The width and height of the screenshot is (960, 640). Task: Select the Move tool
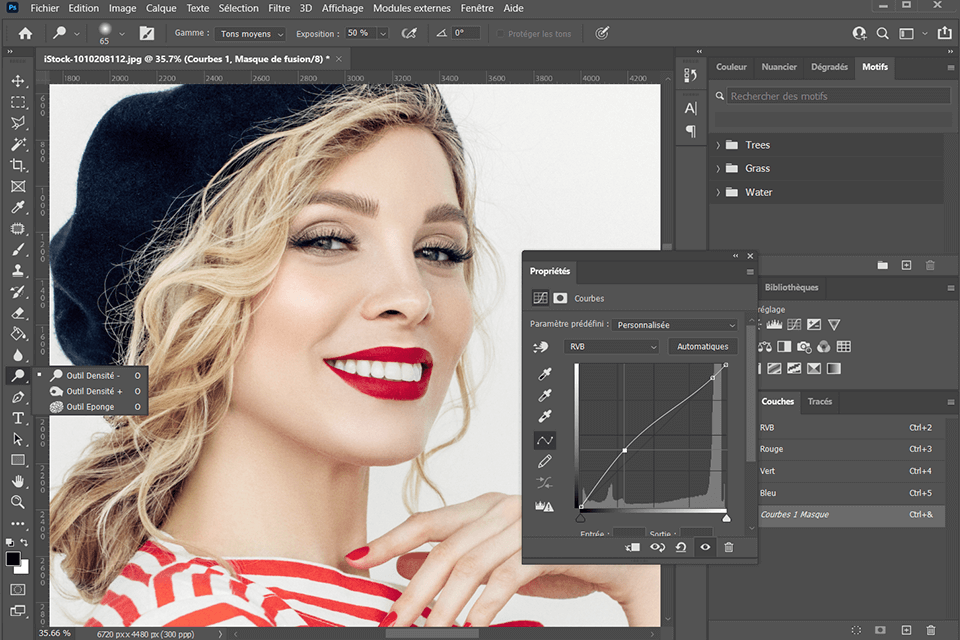[18, 81]
